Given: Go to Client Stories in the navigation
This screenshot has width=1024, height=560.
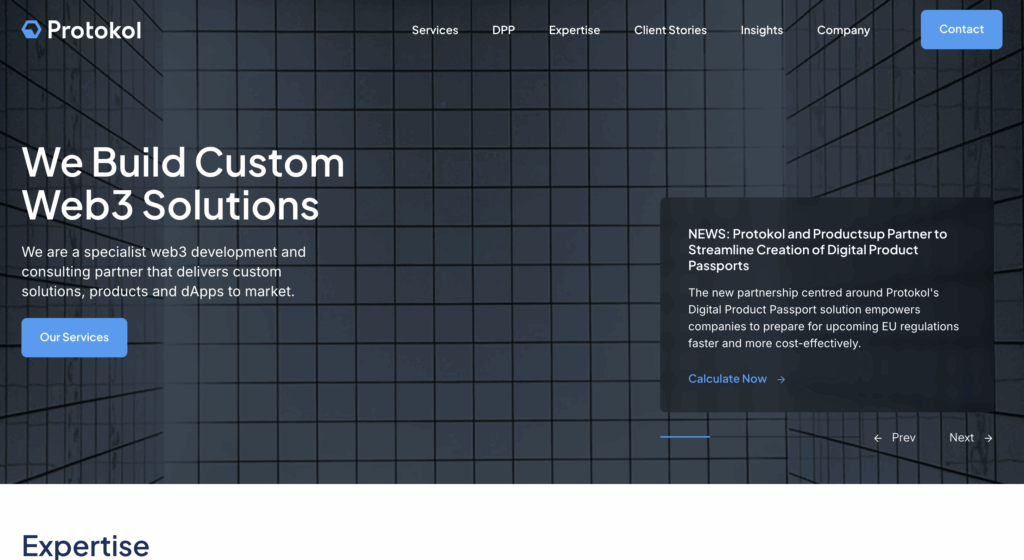Looking at the screenshot, I should [670, 30].
